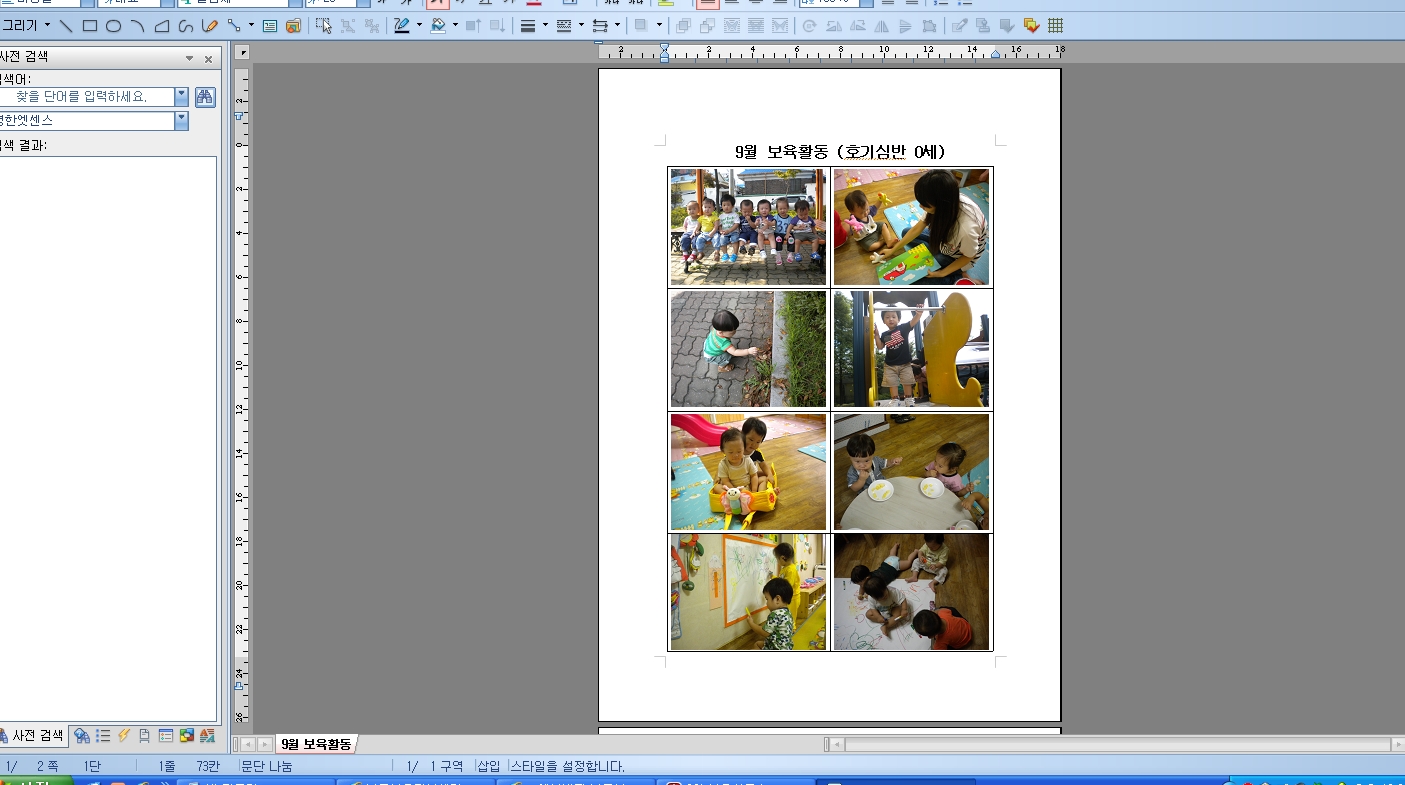
Task: Click the fill color paint bucket icon
Action: tap(438, 26)
